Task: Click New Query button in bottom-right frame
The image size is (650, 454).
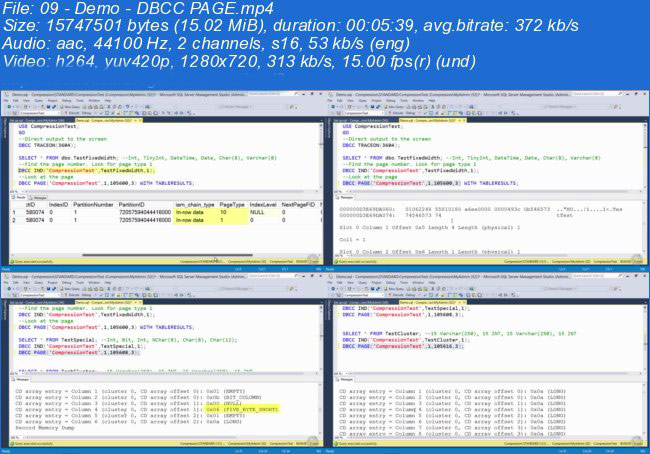Action: (394, 289)
